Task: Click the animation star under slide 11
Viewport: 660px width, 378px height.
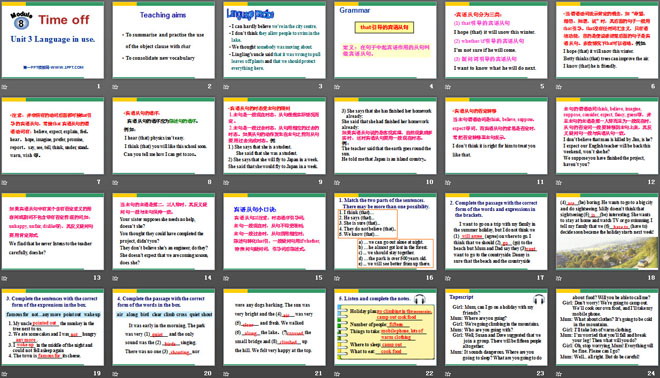Action: pyautogui.click(x=448, y=183)
